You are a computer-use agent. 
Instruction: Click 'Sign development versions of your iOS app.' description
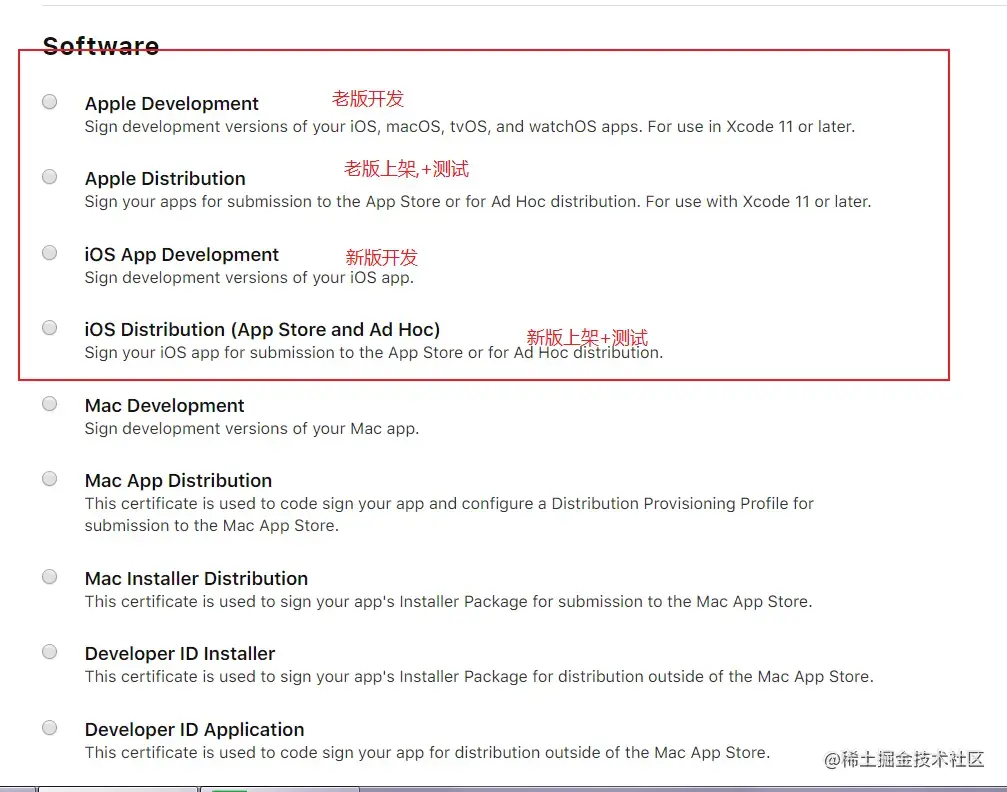point(249,277)
